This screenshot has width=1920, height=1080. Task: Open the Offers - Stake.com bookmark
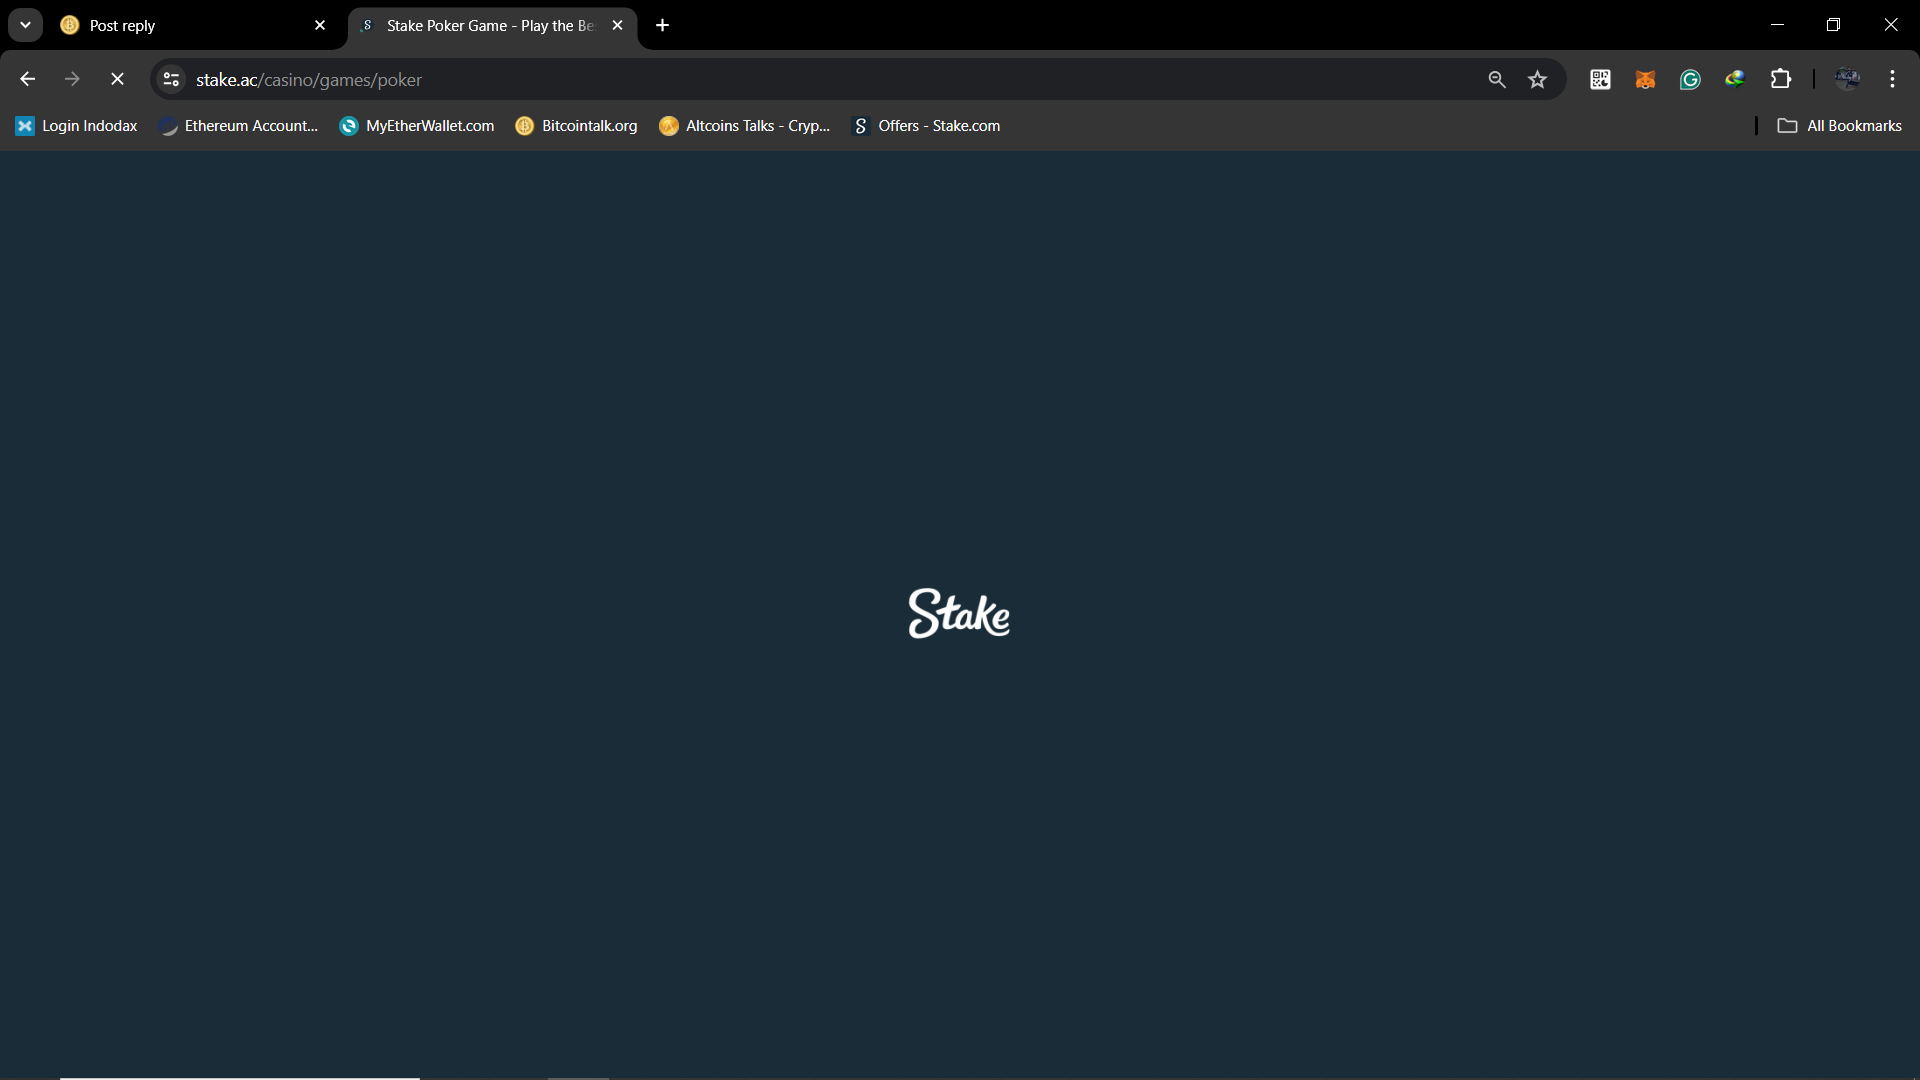pos(926,126)
